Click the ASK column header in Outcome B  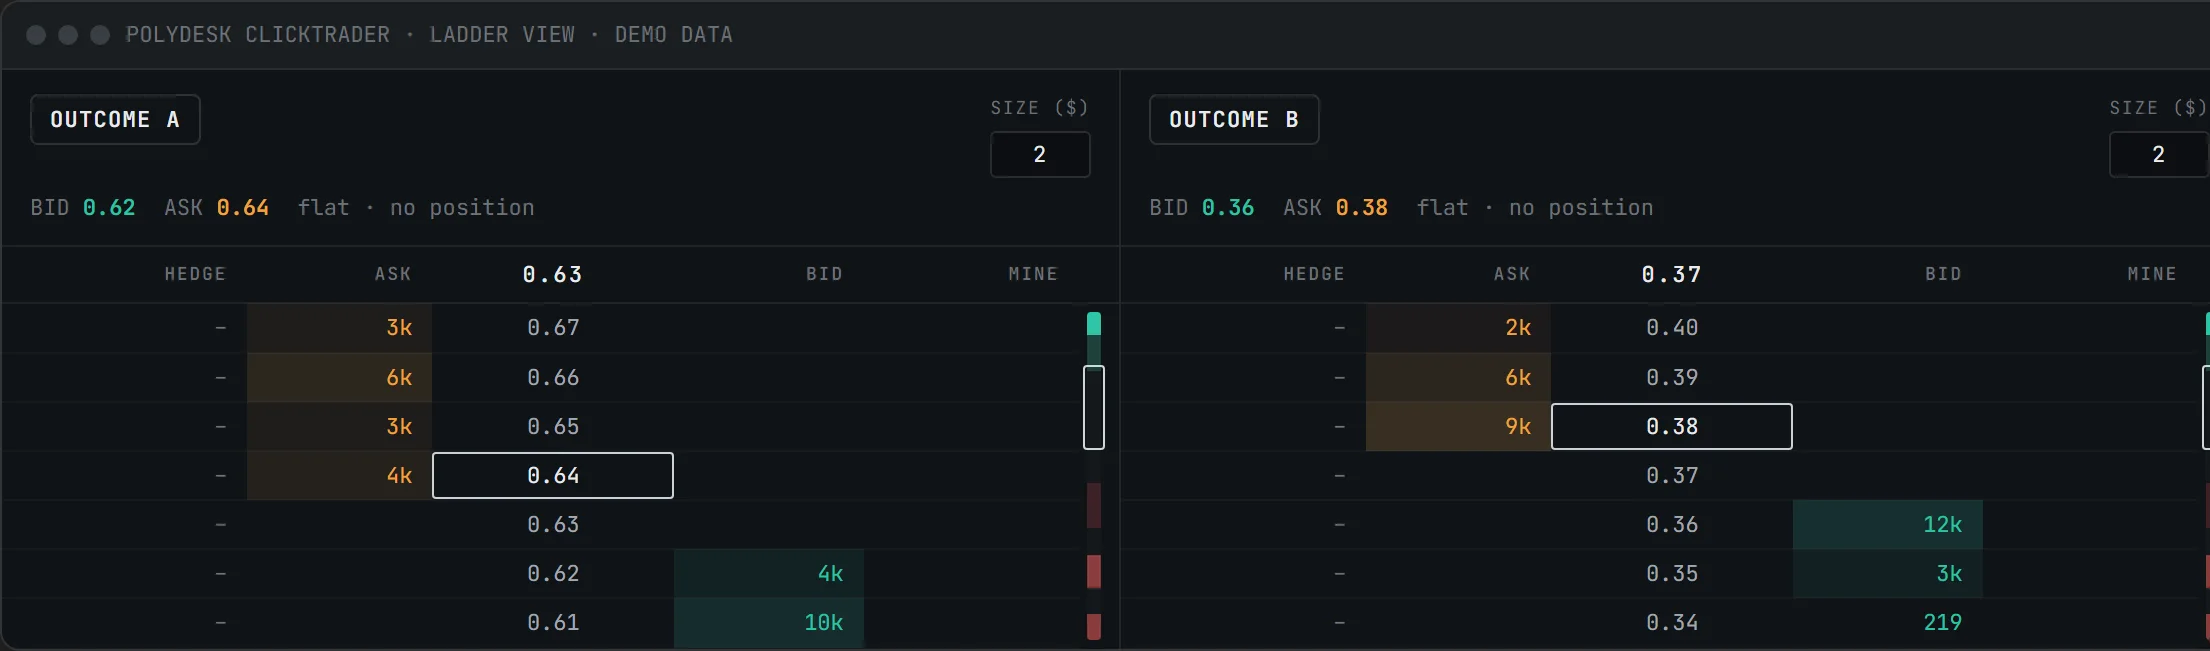1512,274
